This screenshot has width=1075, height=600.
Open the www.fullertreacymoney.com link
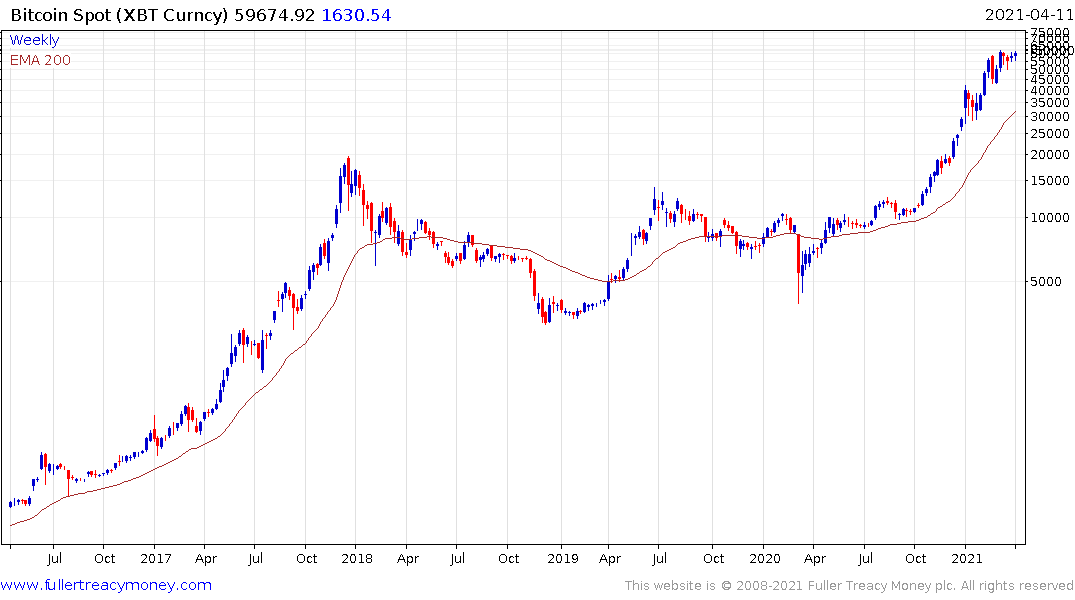point(106,585)
